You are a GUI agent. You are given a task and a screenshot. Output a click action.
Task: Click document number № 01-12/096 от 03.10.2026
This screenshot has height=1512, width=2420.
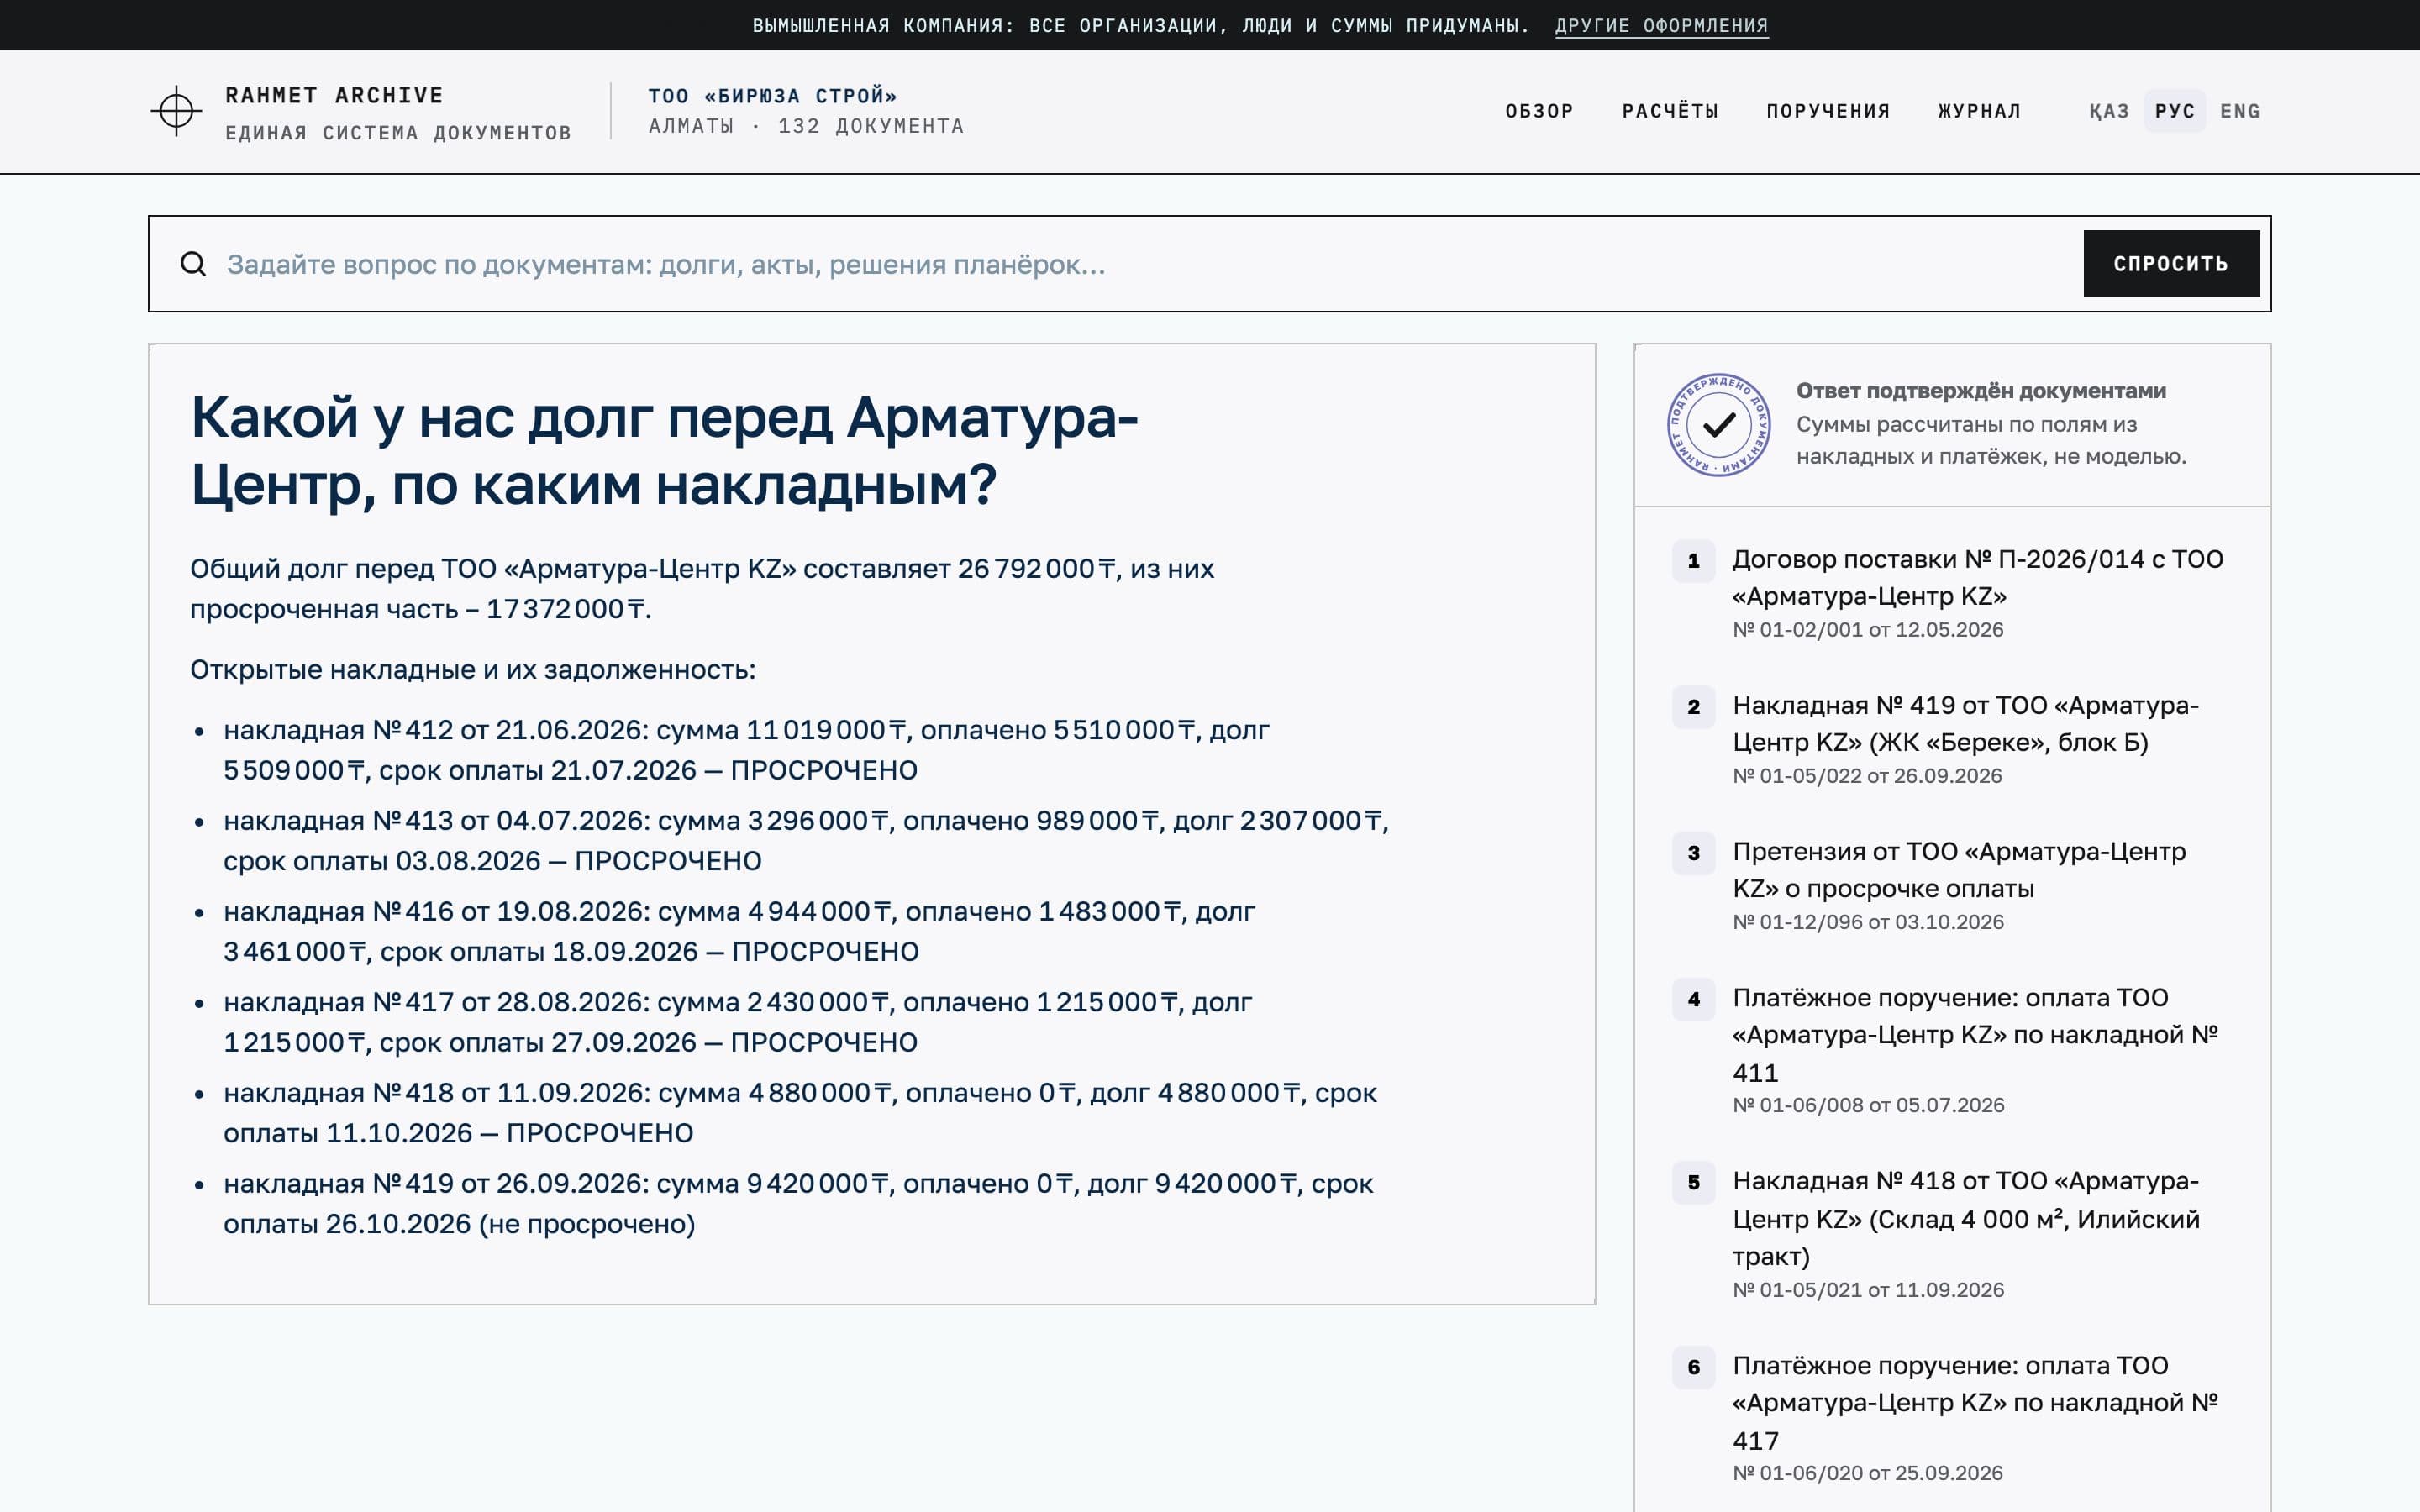(1868, 922)
